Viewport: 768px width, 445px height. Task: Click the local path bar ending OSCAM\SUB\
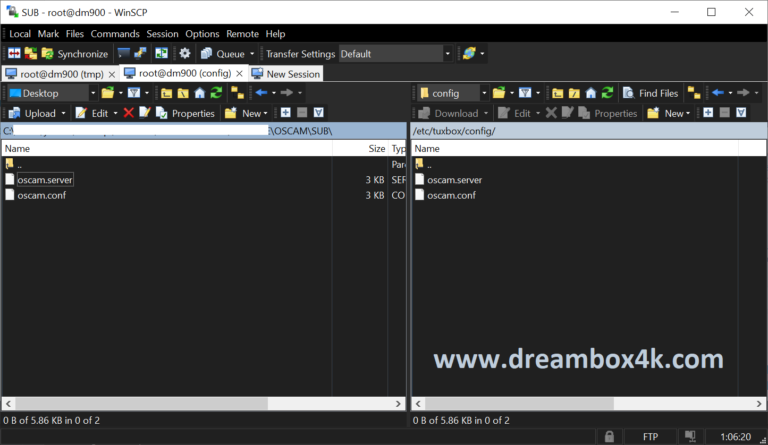(x=204, y=131)
